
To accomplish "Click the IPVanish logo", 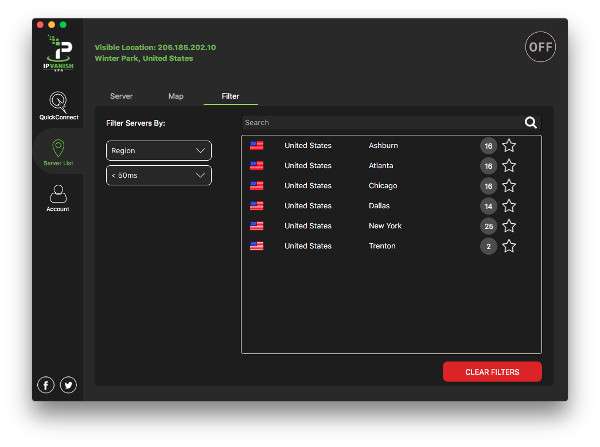I will 58,53.
